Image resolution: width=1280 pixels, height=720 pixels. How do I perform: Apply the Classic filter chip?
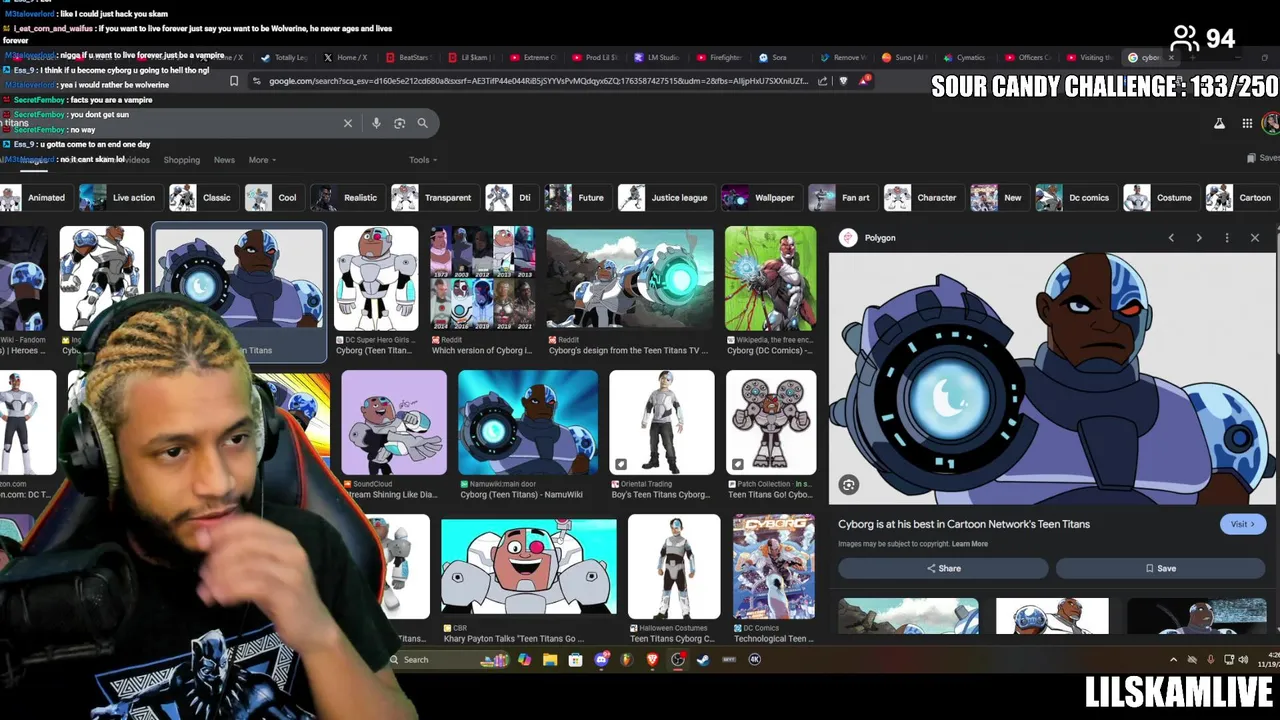point(203,198)
